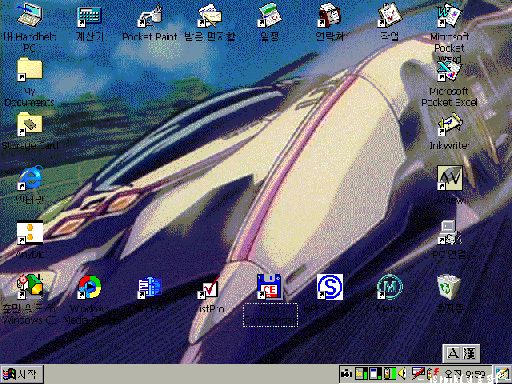Click the 오전 9:52 taskbar clock
Viewport: 512px width, 384px height.
click(465, 375)
